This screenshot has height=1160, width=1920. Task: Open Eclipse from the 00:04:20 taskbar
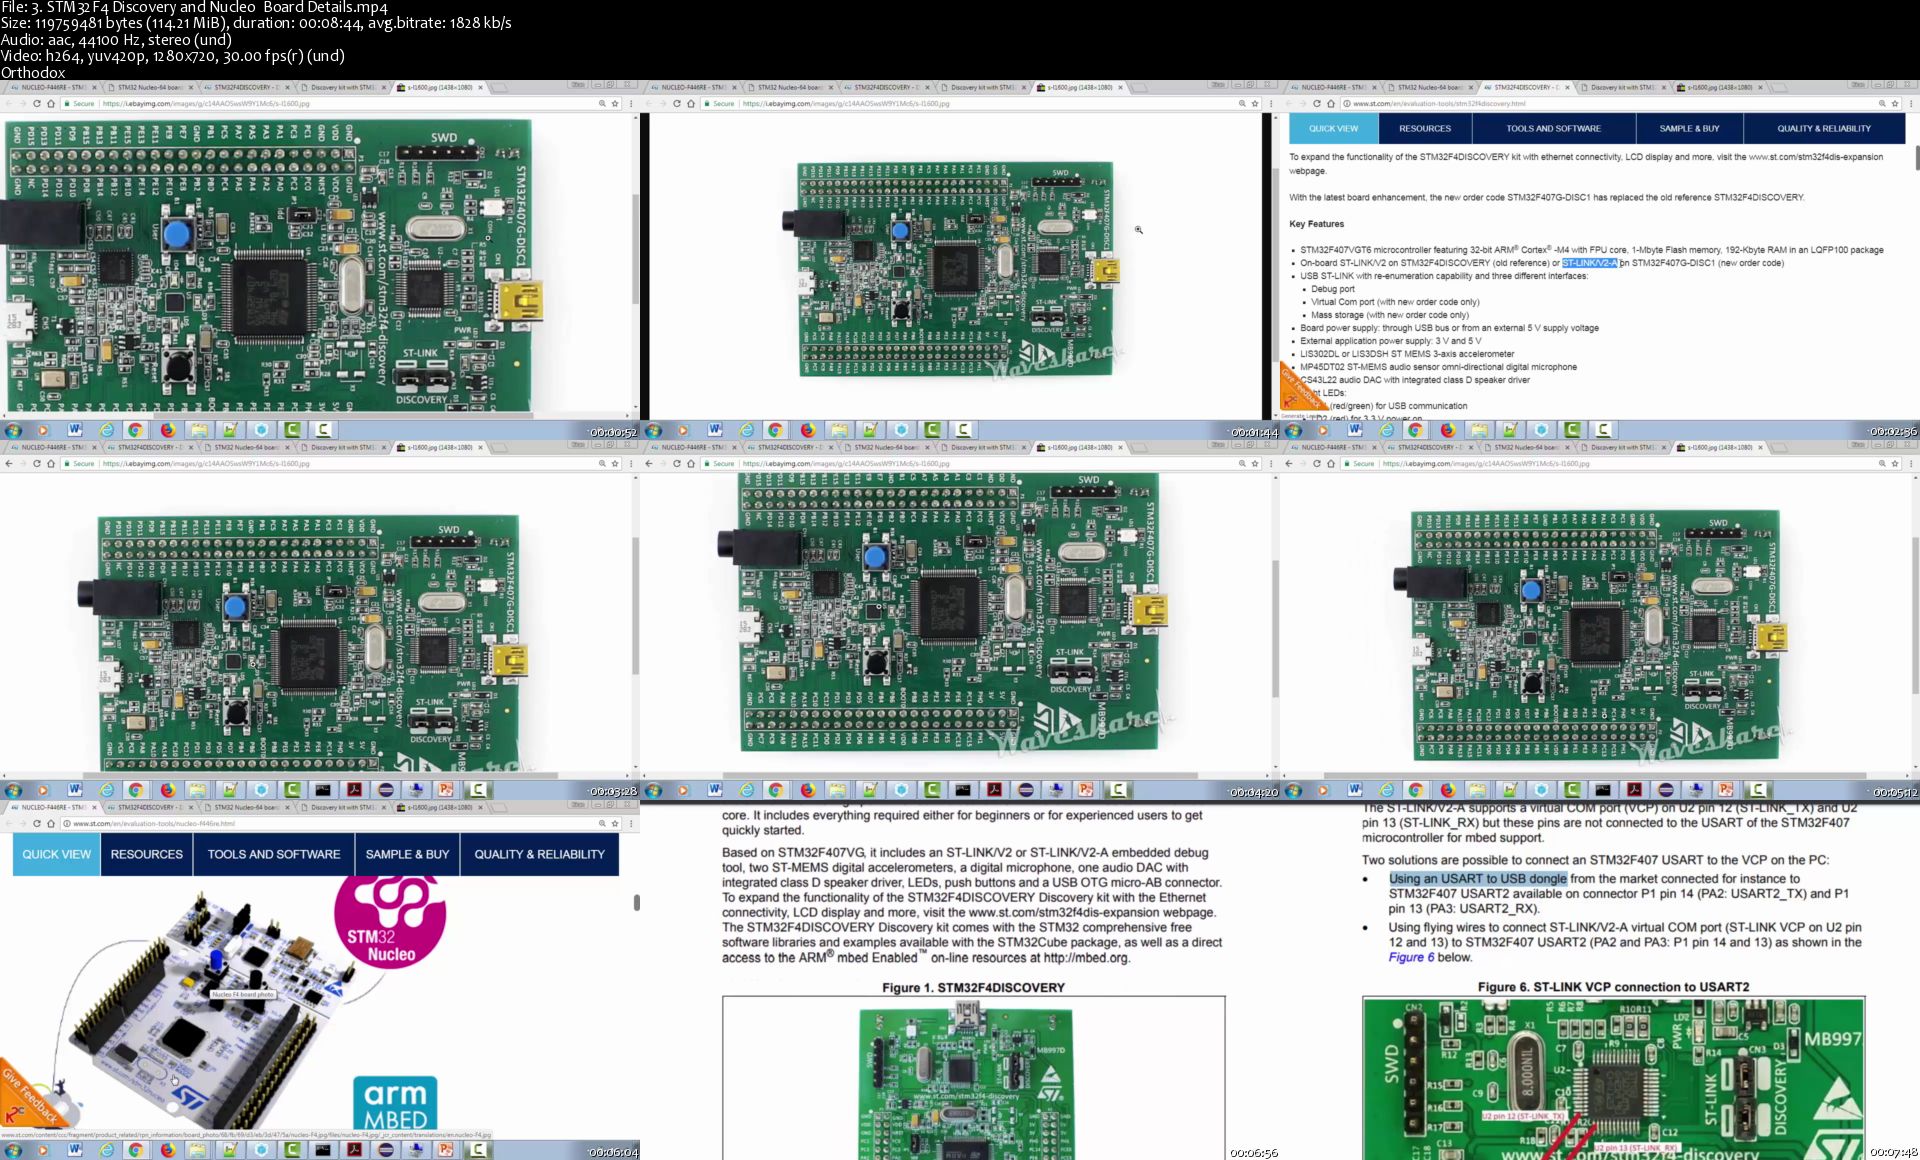coord(1026,790)
